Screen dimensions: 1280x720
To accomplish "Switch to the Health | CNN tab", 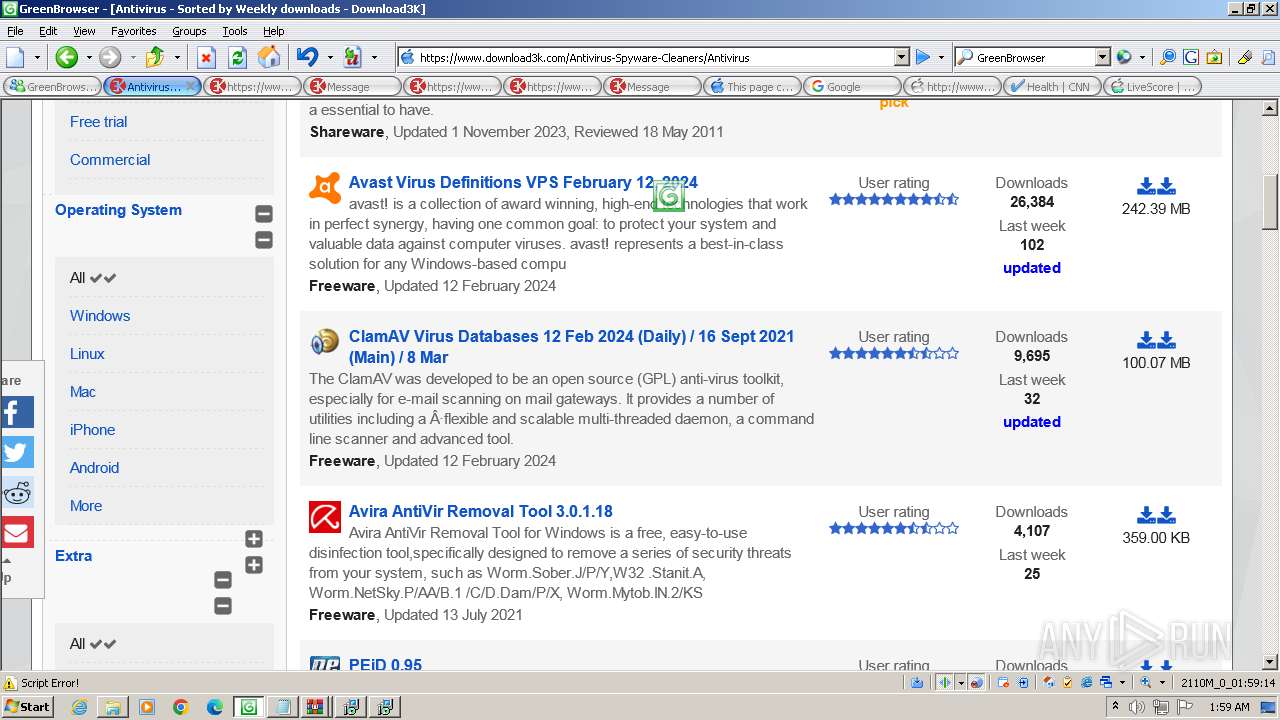I will tap(1052, 87).
